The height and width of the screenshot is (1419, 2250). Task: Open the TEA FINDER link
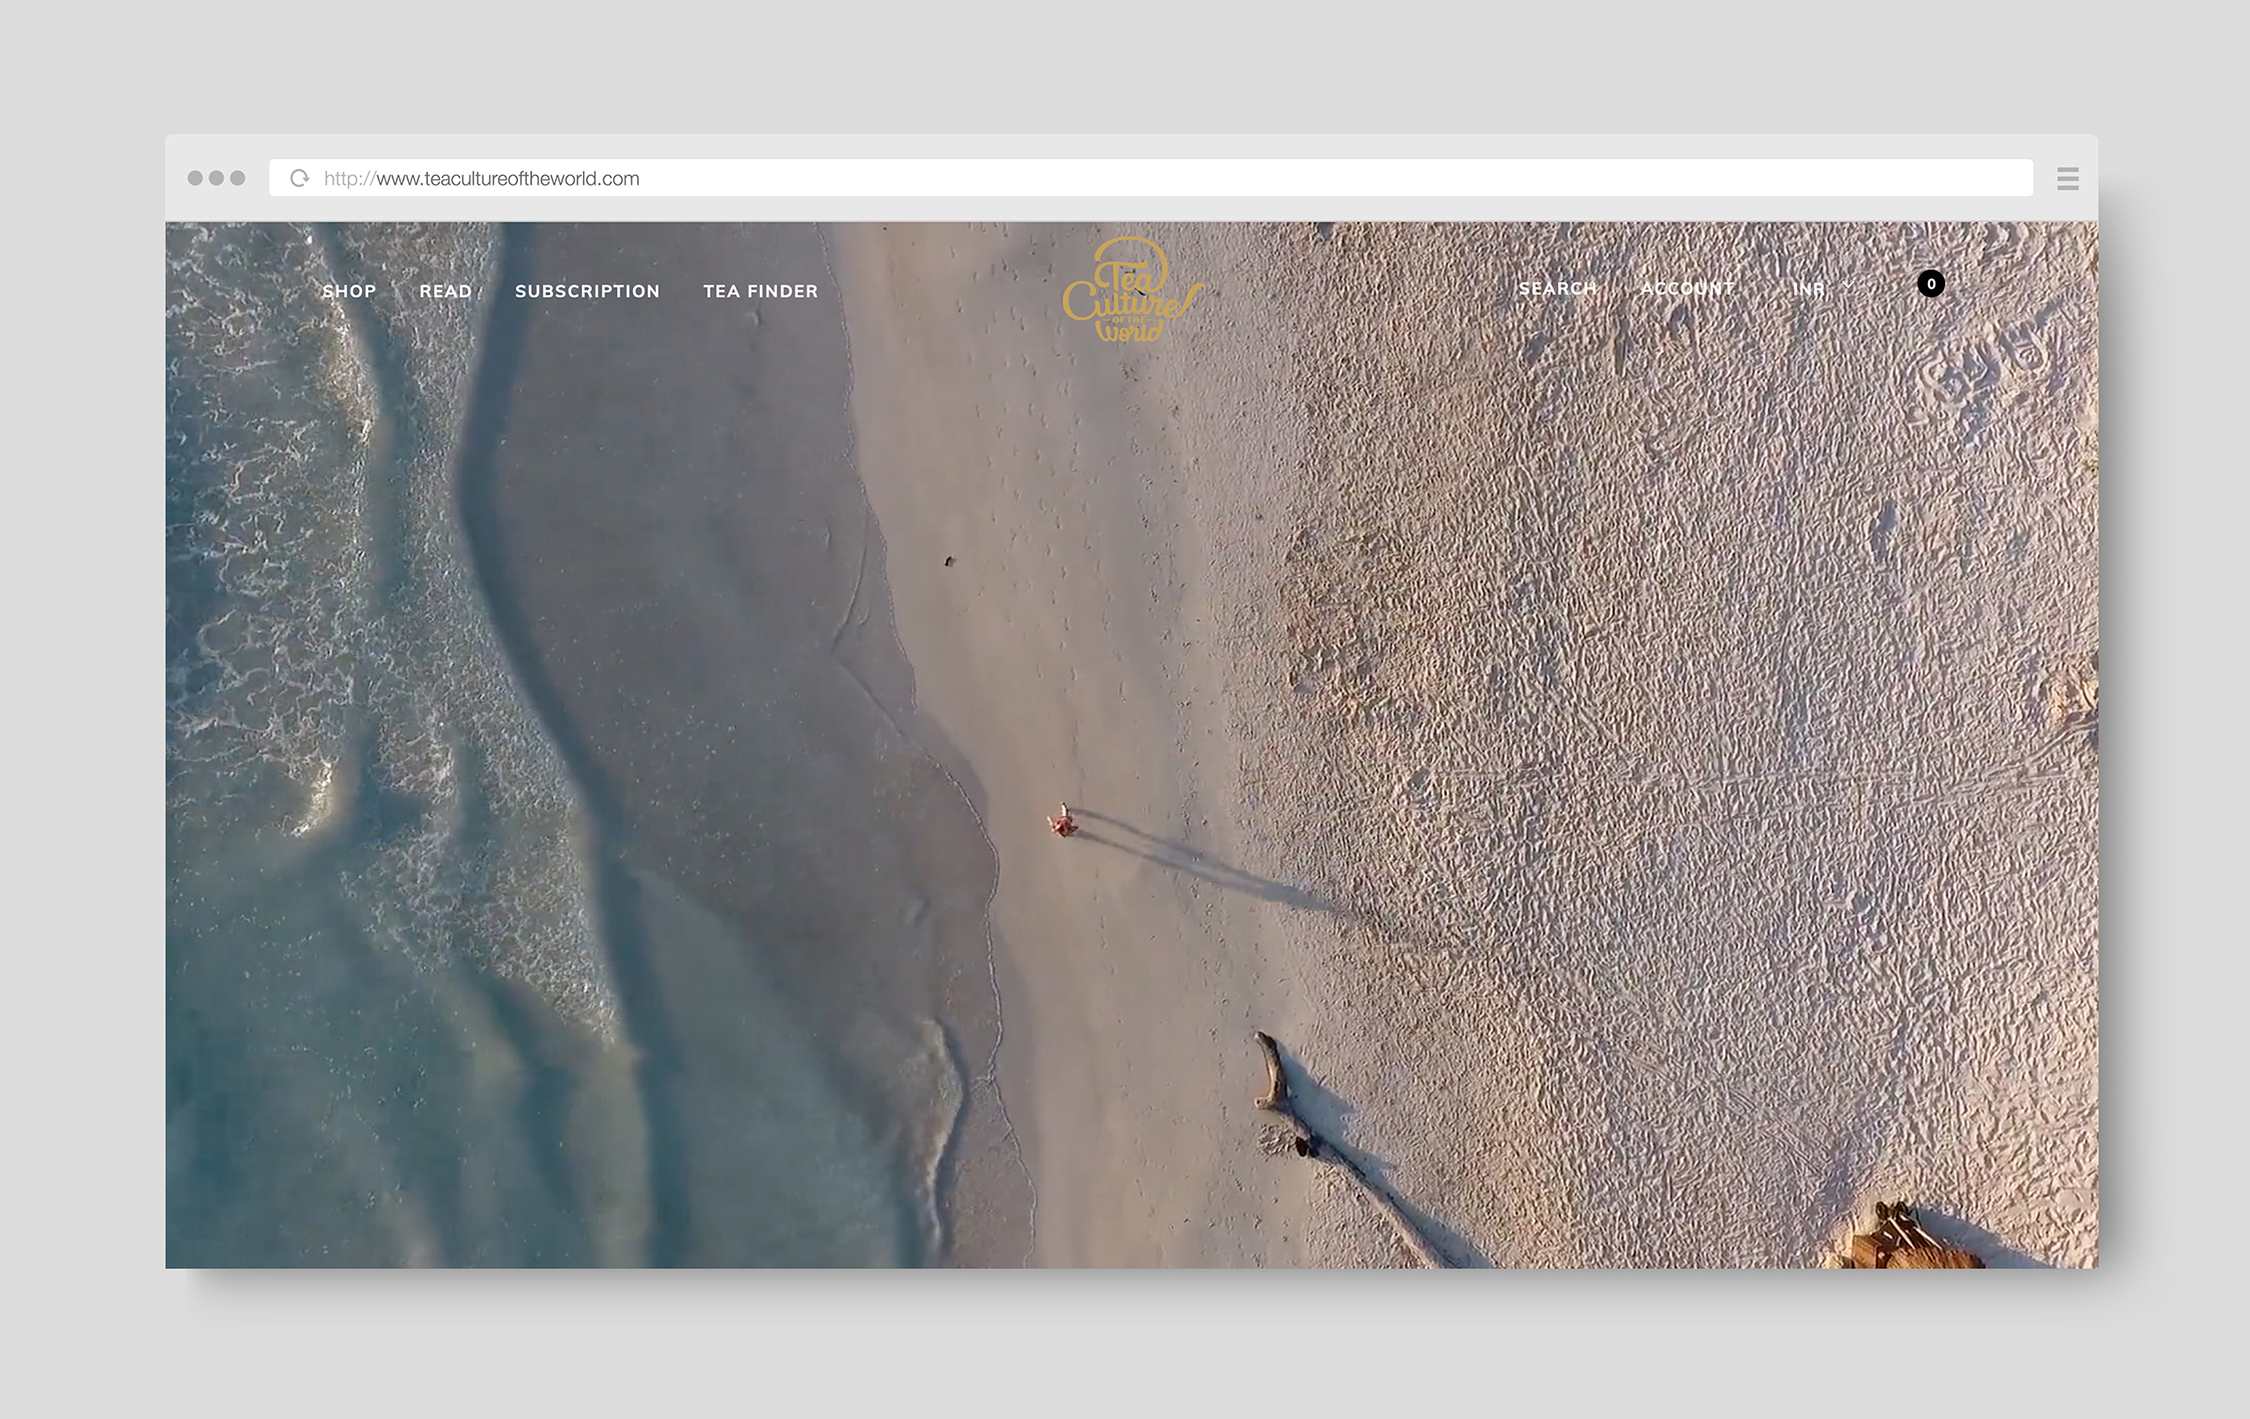click(x=760, y=291)
